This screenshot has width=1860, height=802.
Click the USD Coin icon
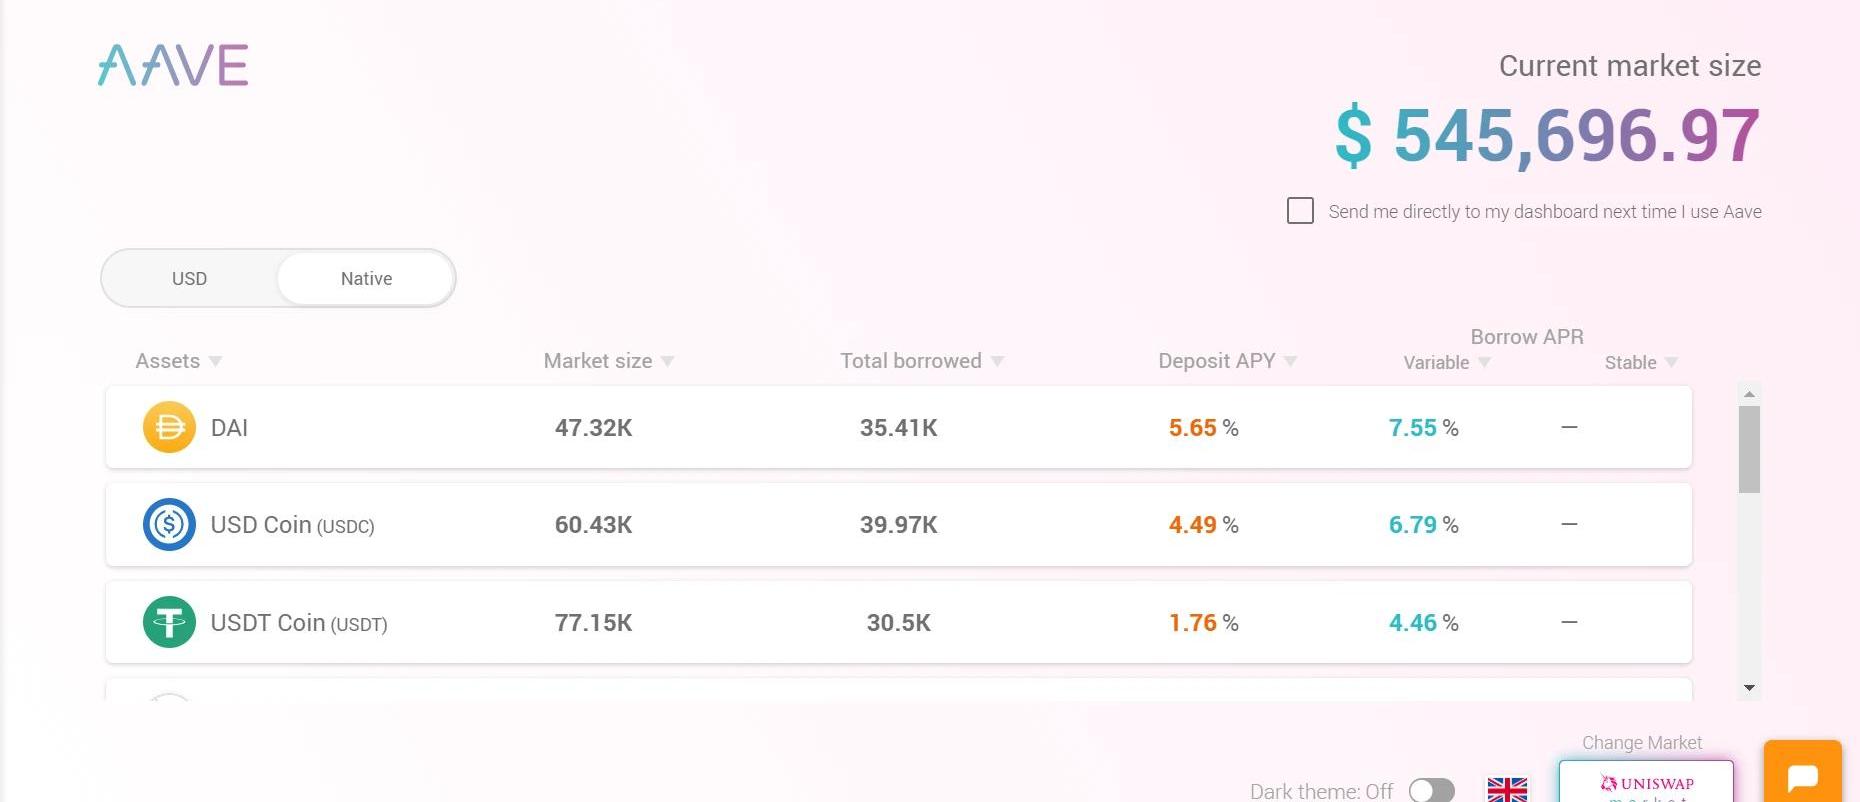point(169,524)
